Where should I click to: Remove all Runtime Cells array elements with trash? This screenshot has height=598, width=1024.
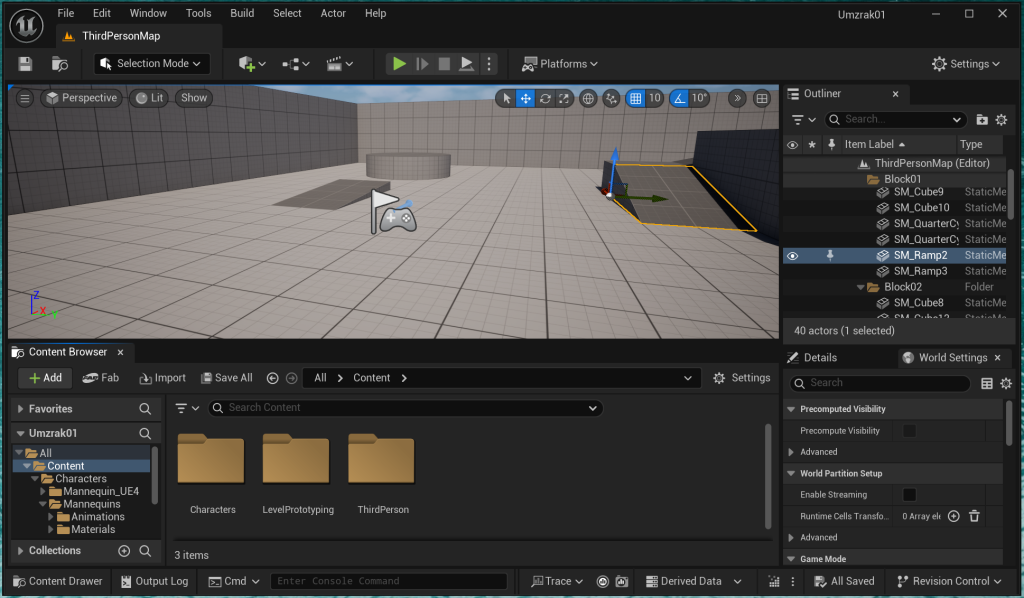coord(974,516)
